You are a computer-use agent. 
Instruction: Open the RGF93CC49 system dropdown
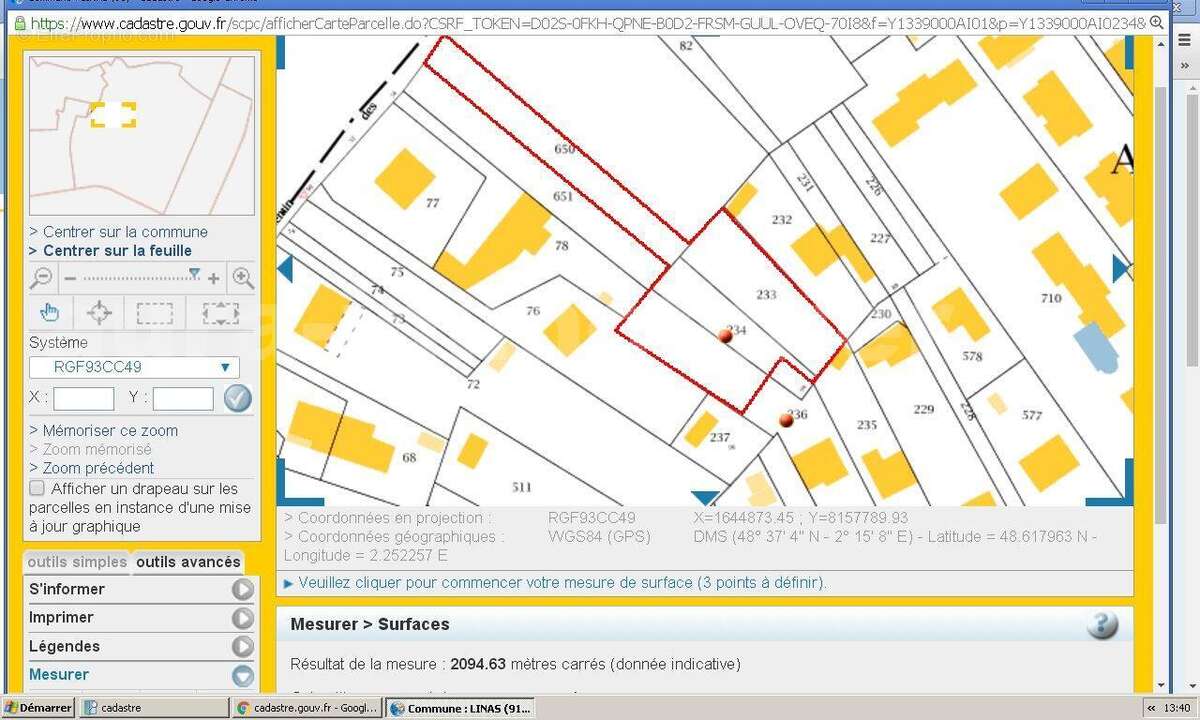134,367
